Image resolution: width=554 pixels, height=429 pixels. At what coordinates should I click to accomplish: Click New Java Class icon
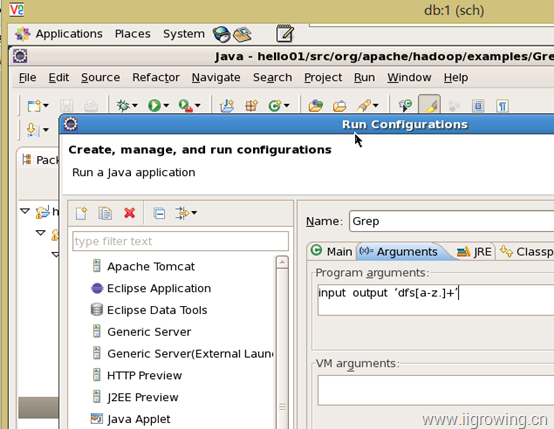click(x=275, y=105)
